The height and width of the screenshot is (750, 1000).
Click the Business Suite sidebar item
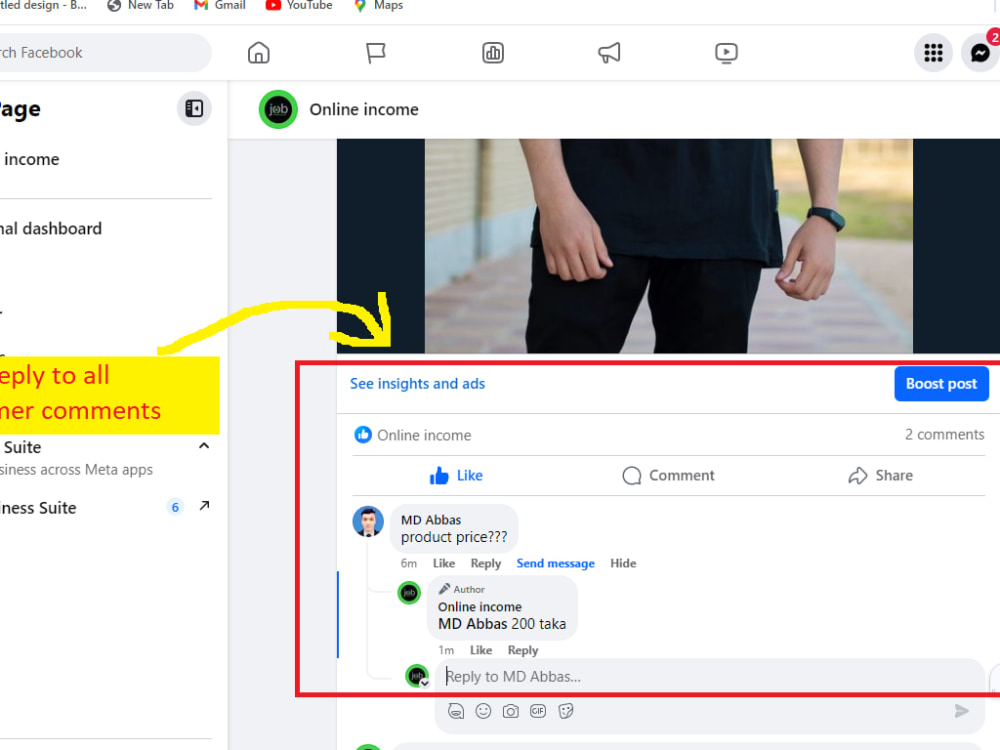pyautogui.click(x=106, y=508)
